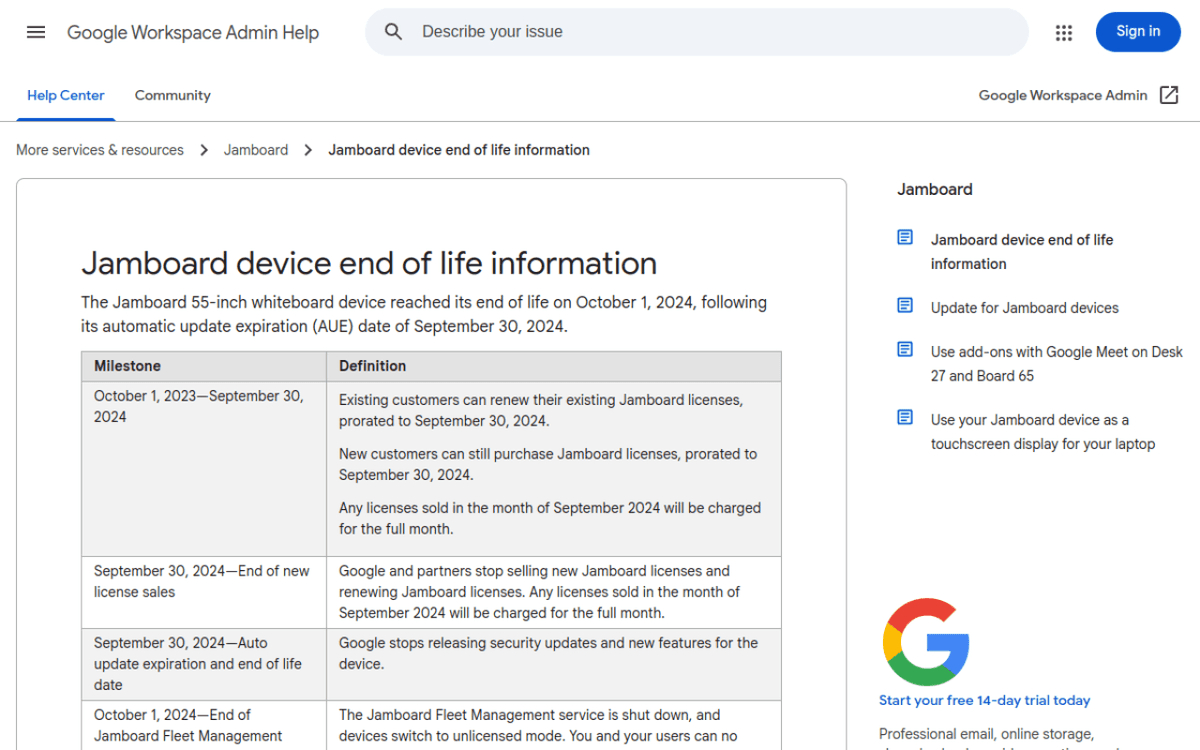Click the external link icon next to Google Workspace Admin
The height and width of the screenshot is (750, 1200).
[x=1169, y=94]
